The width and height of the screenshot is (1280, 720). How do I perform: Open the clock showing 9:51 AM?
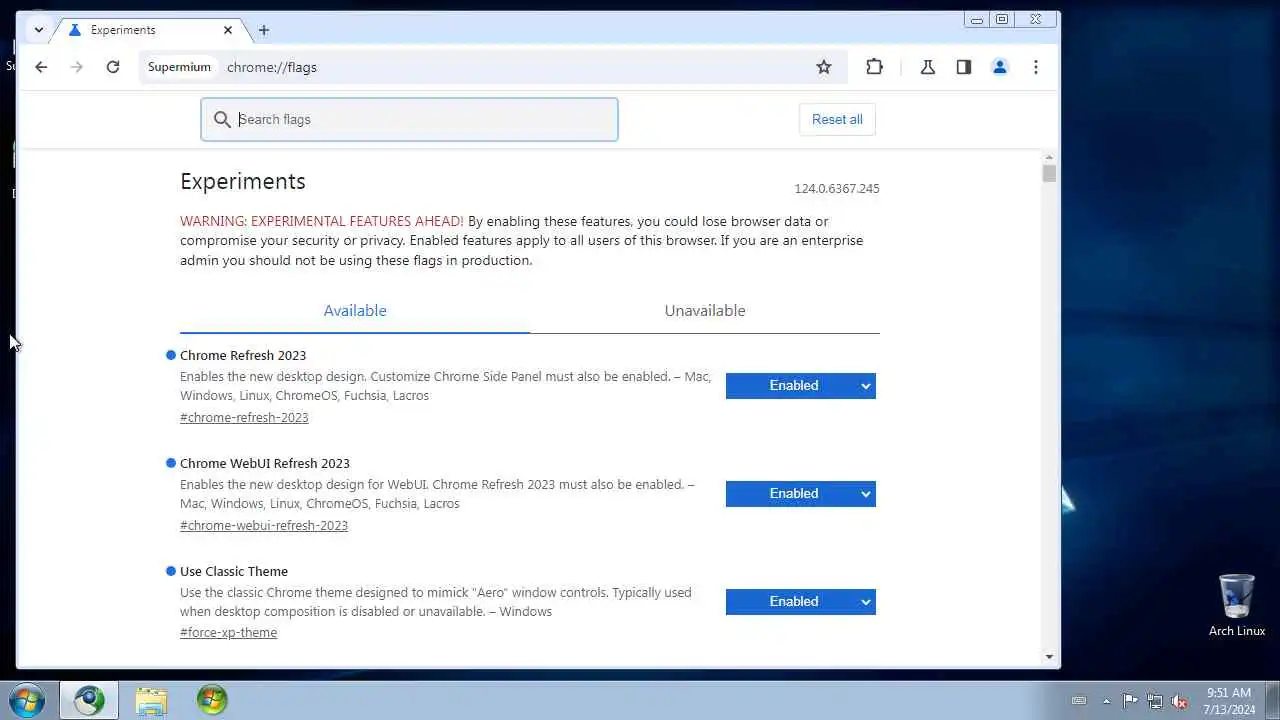[x=1229, y=701]
